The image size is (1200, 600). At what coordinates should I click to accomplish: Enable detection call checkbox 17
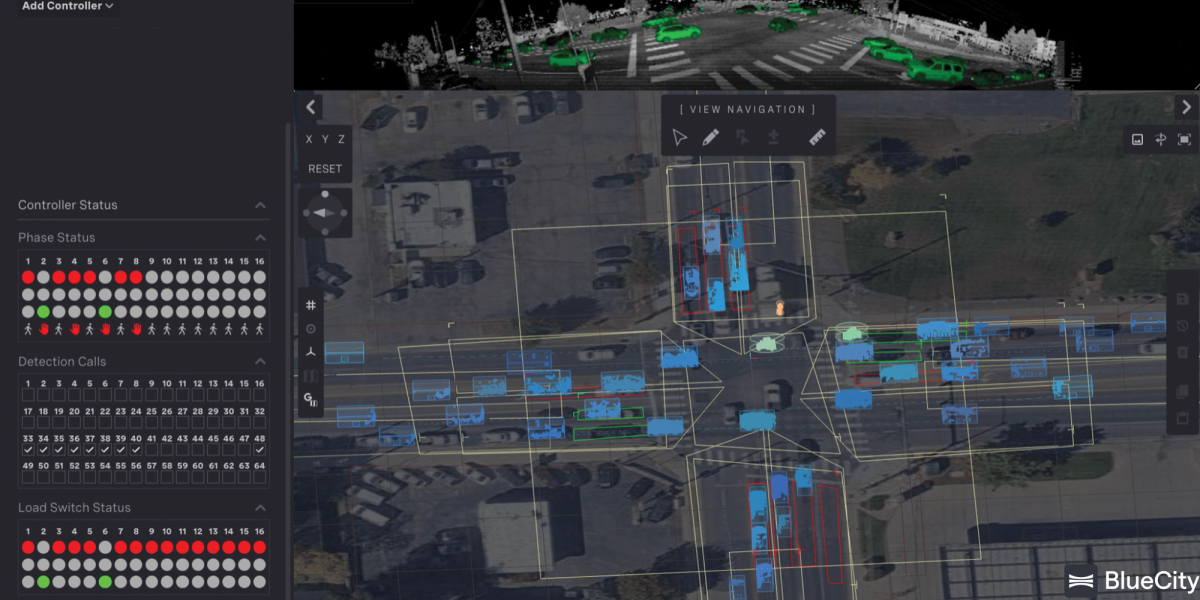click(x=28, y=424)
